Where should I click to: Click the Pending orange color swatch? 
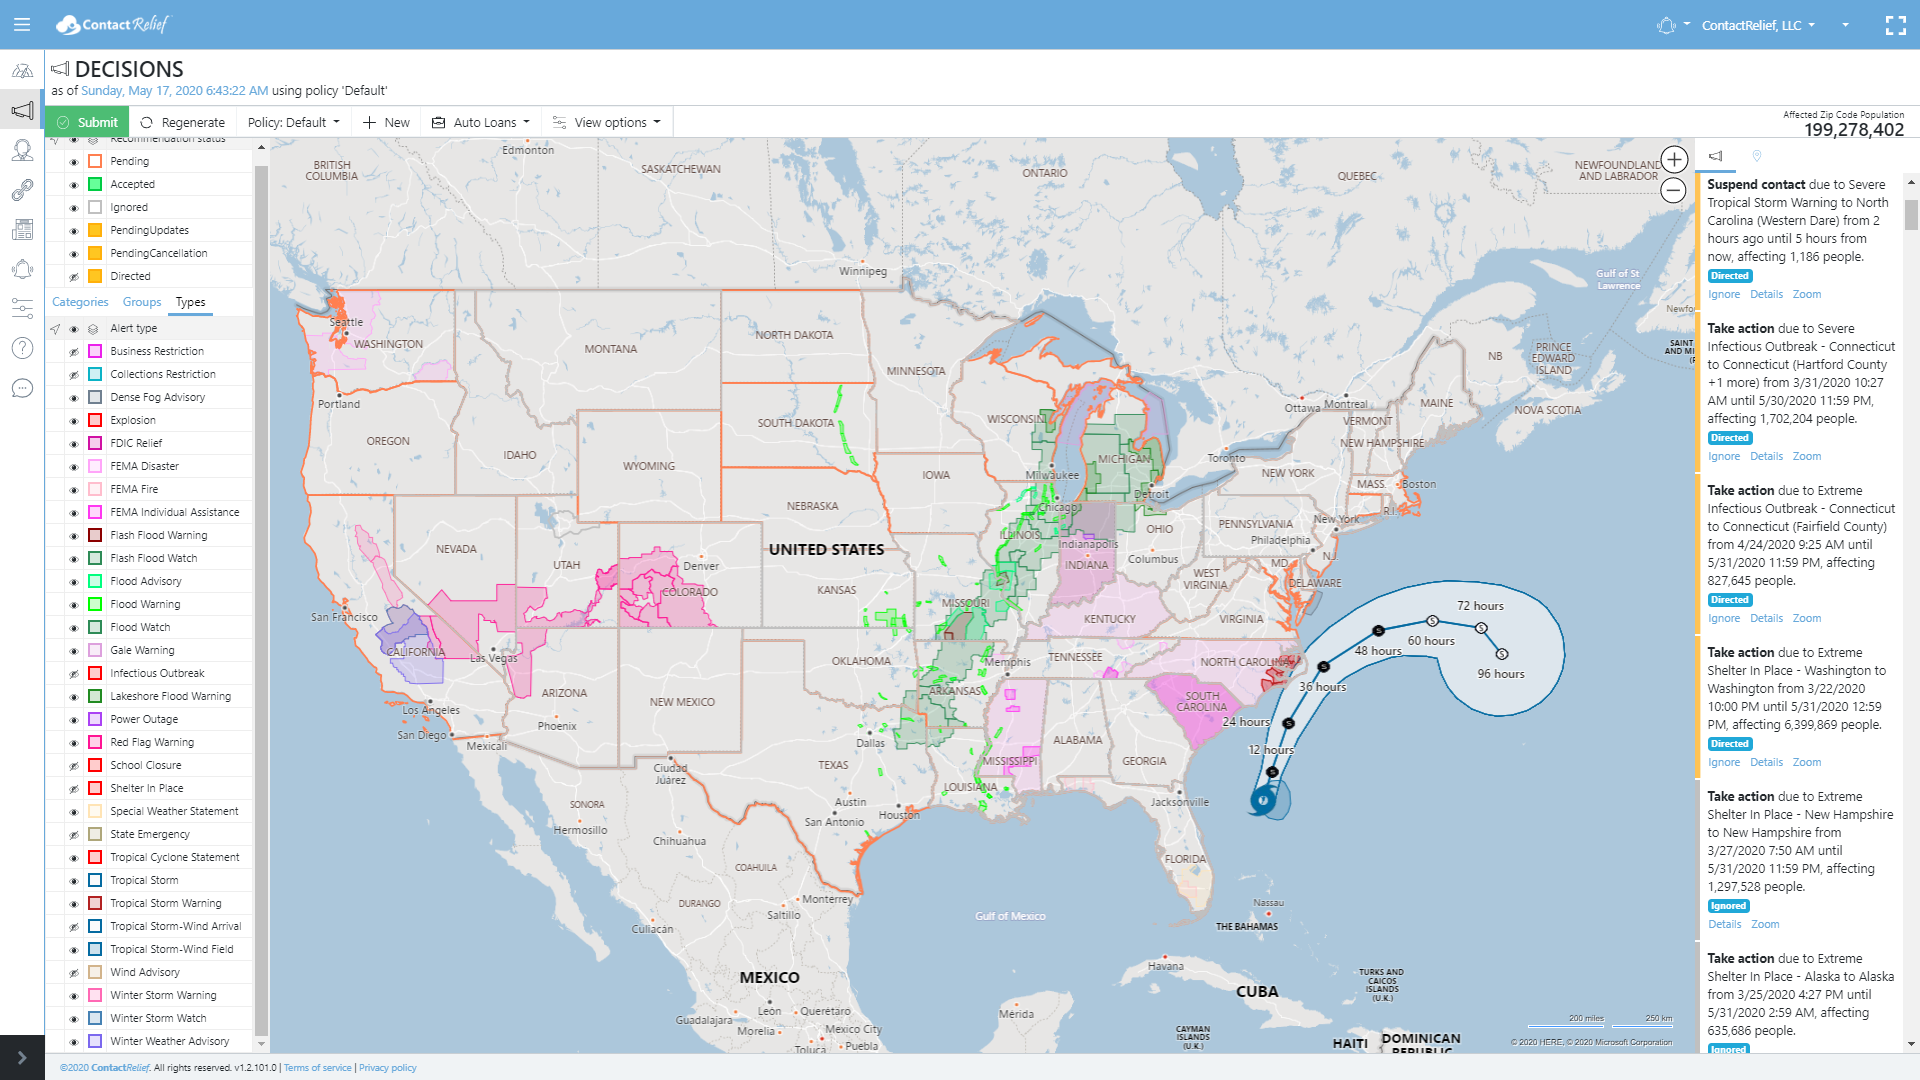95,161
